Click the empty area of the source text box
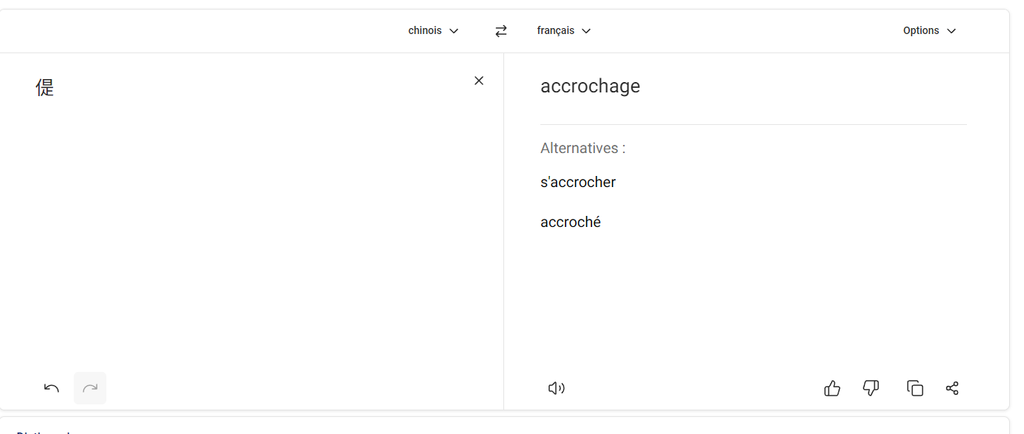 250,230
